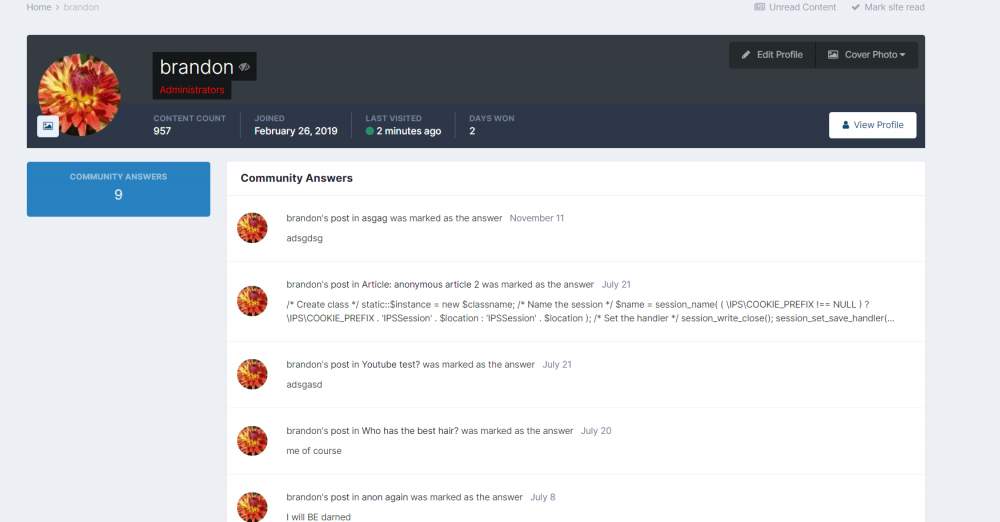This screenshot has height=522, width=1000.
Task: Click the November 11 timestamp
Action: tap(536, 218)
